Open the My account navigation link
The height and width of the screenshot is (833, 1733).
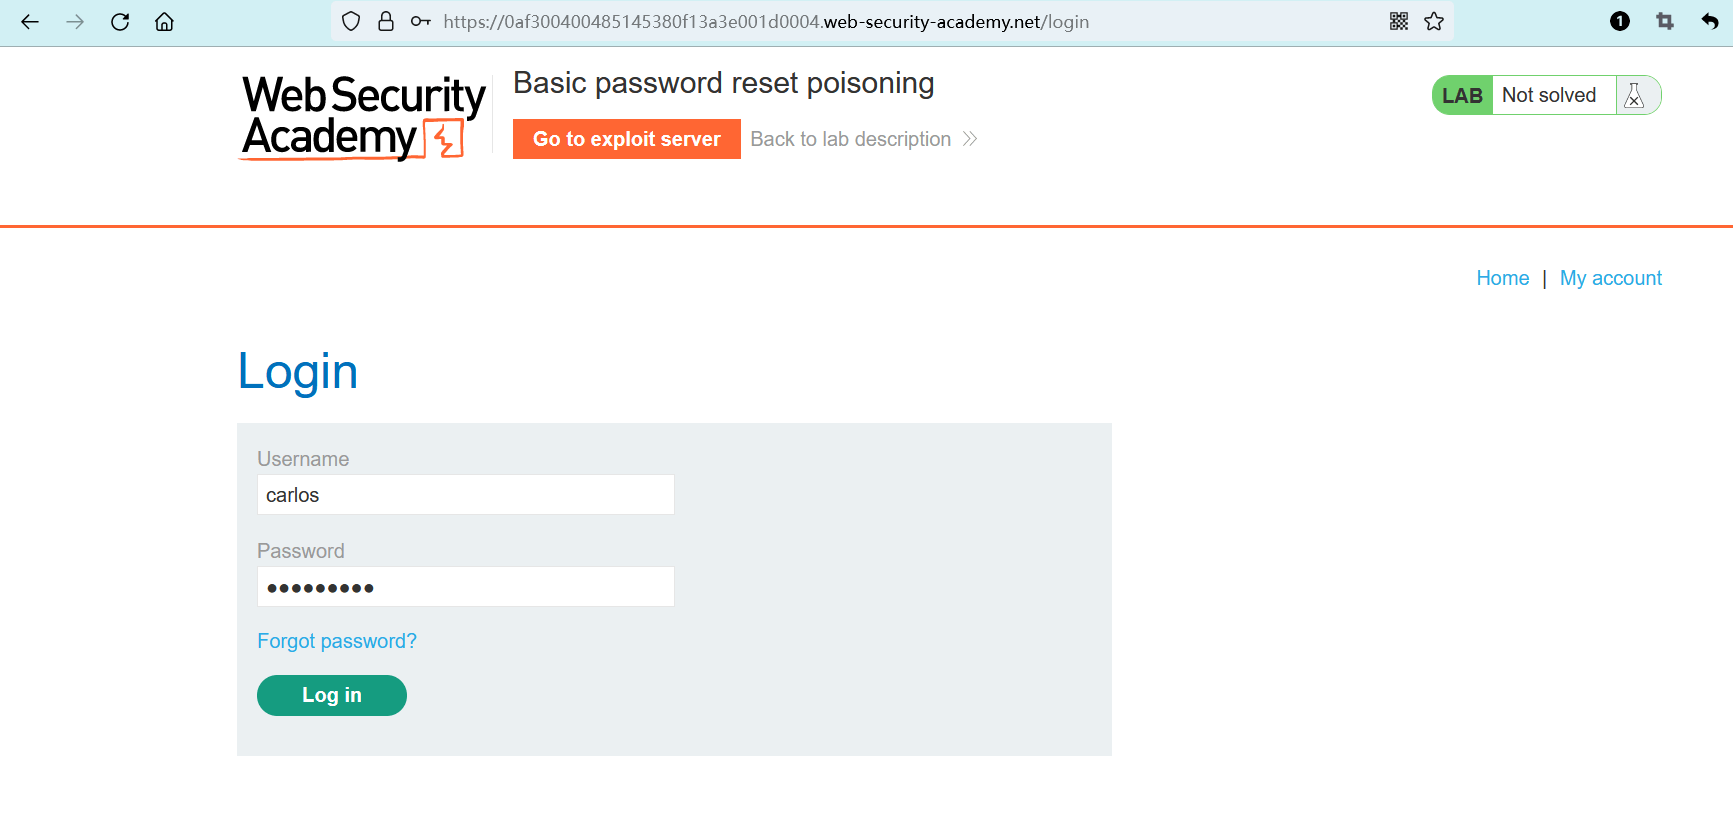click(x=1610, y=279)
